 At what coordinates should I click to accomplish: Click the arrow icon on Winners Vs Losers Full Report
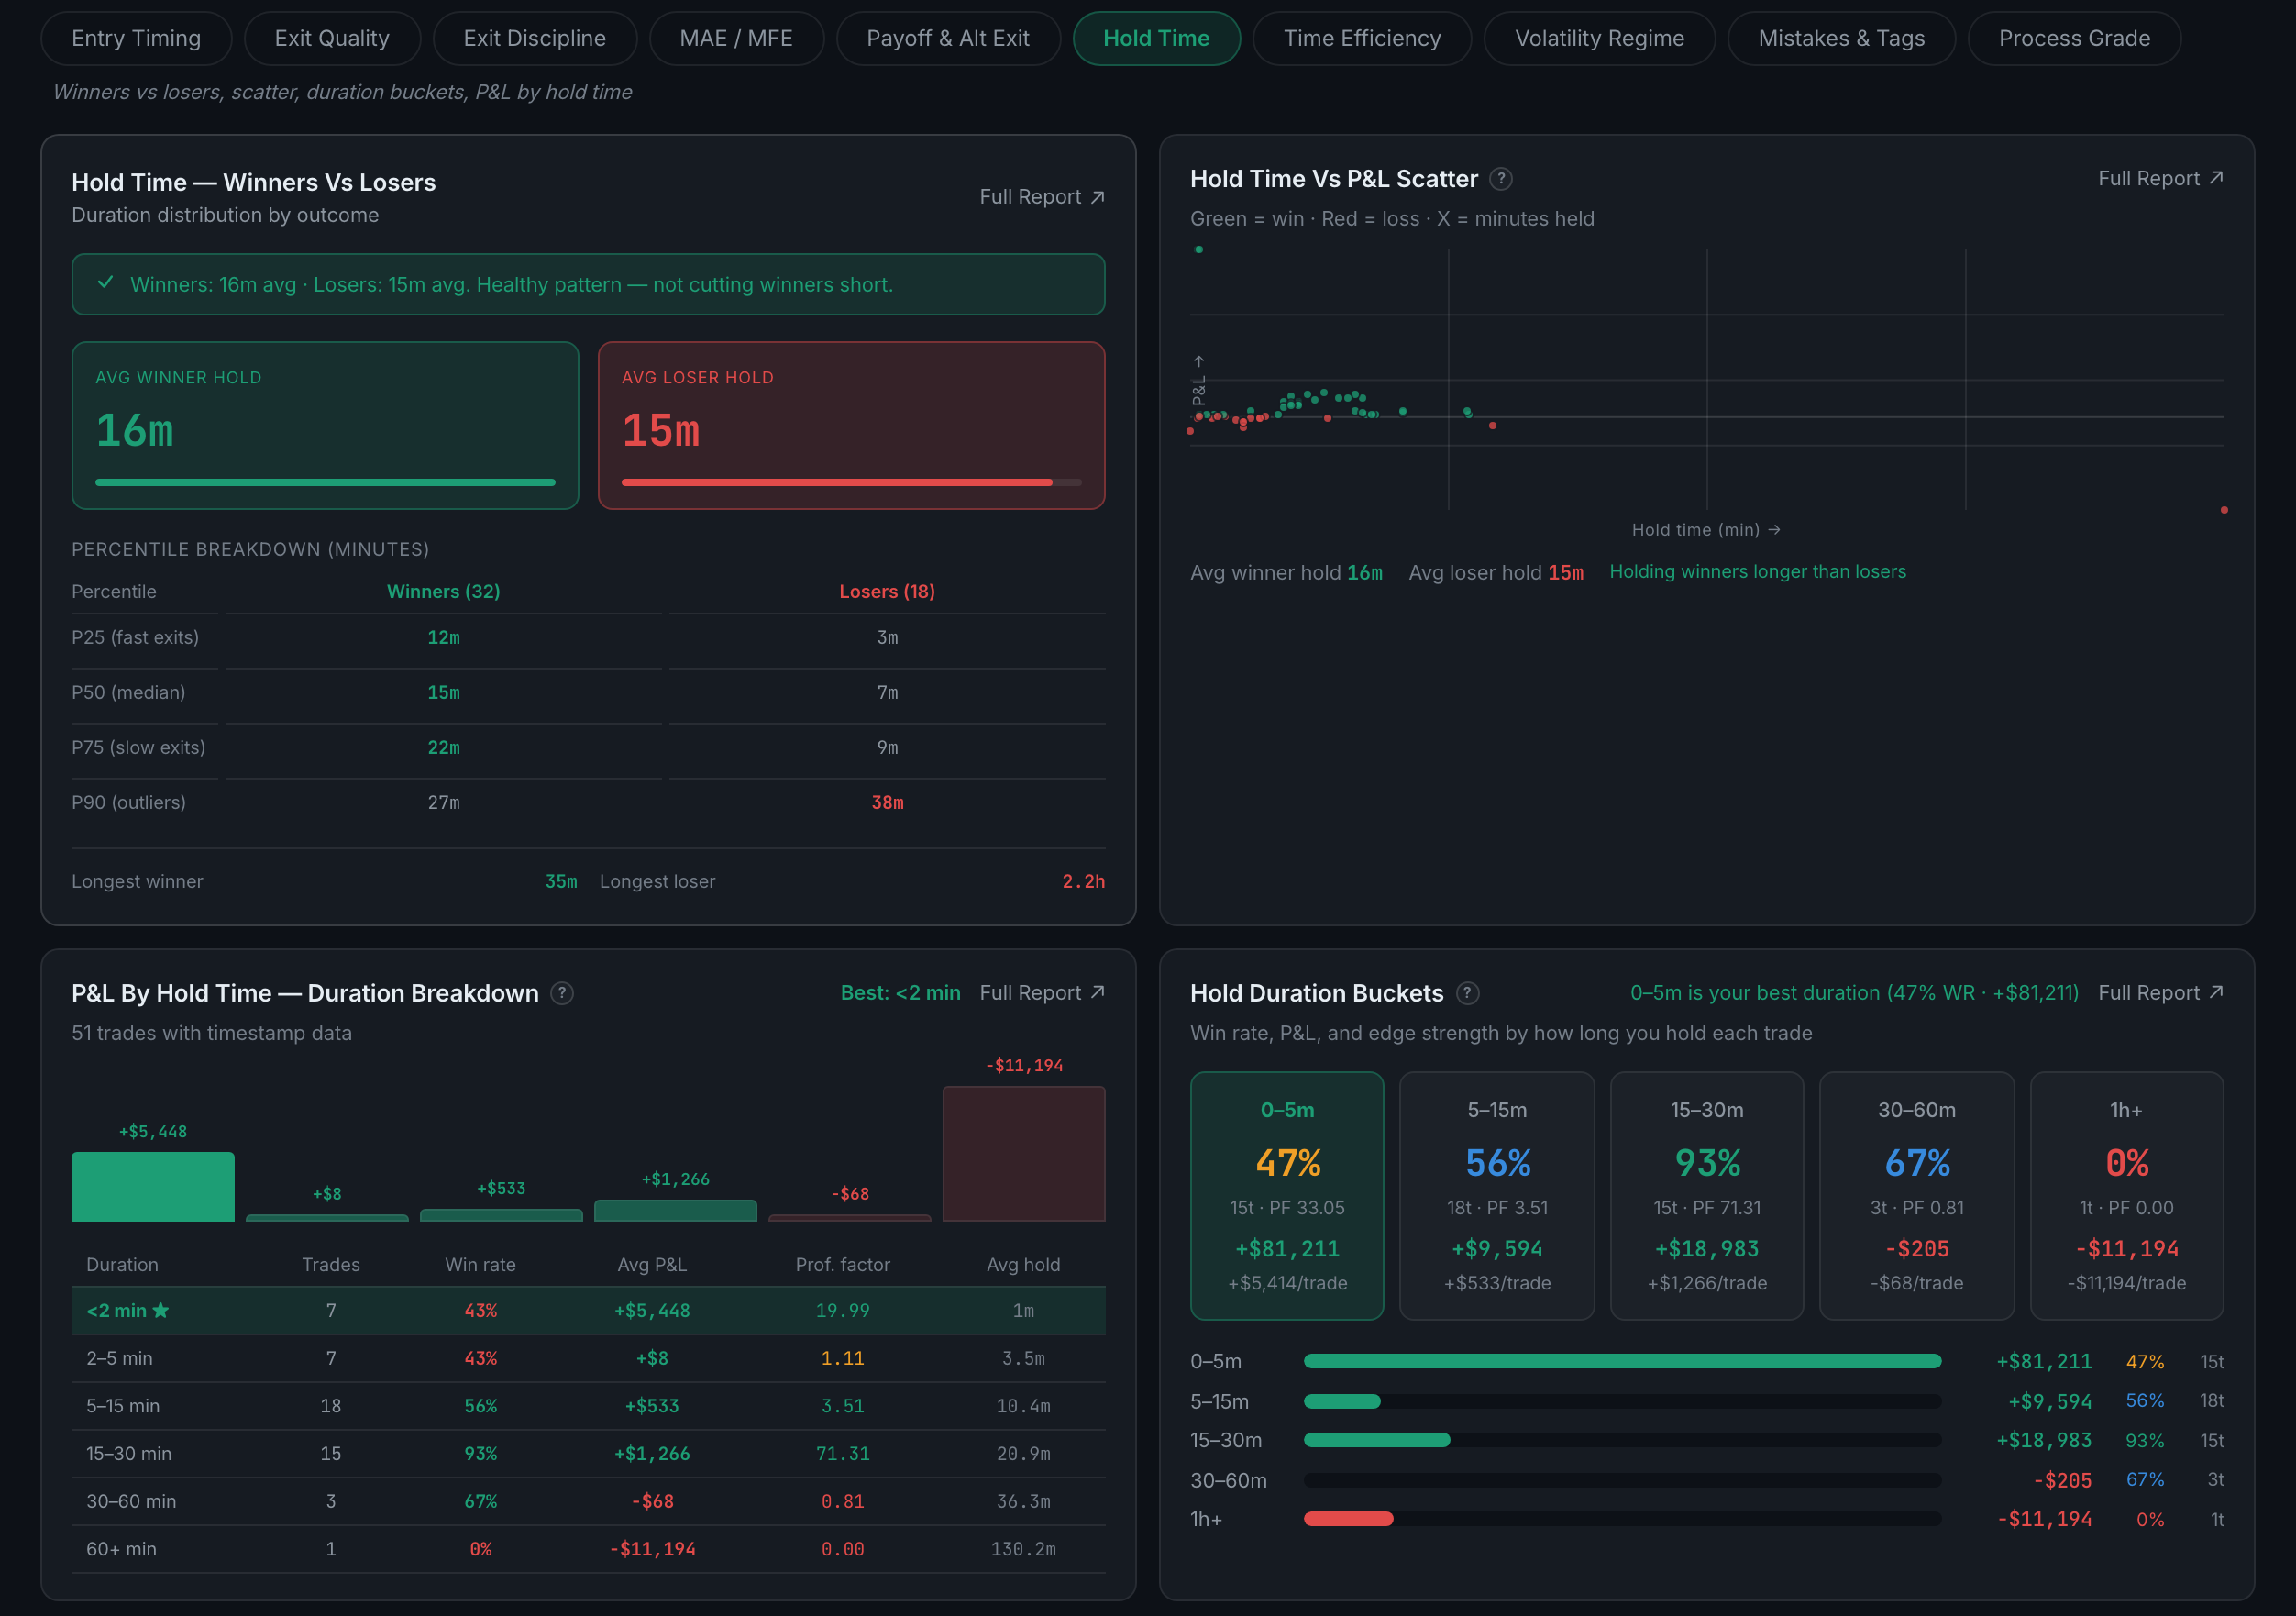coord(1097,197)
